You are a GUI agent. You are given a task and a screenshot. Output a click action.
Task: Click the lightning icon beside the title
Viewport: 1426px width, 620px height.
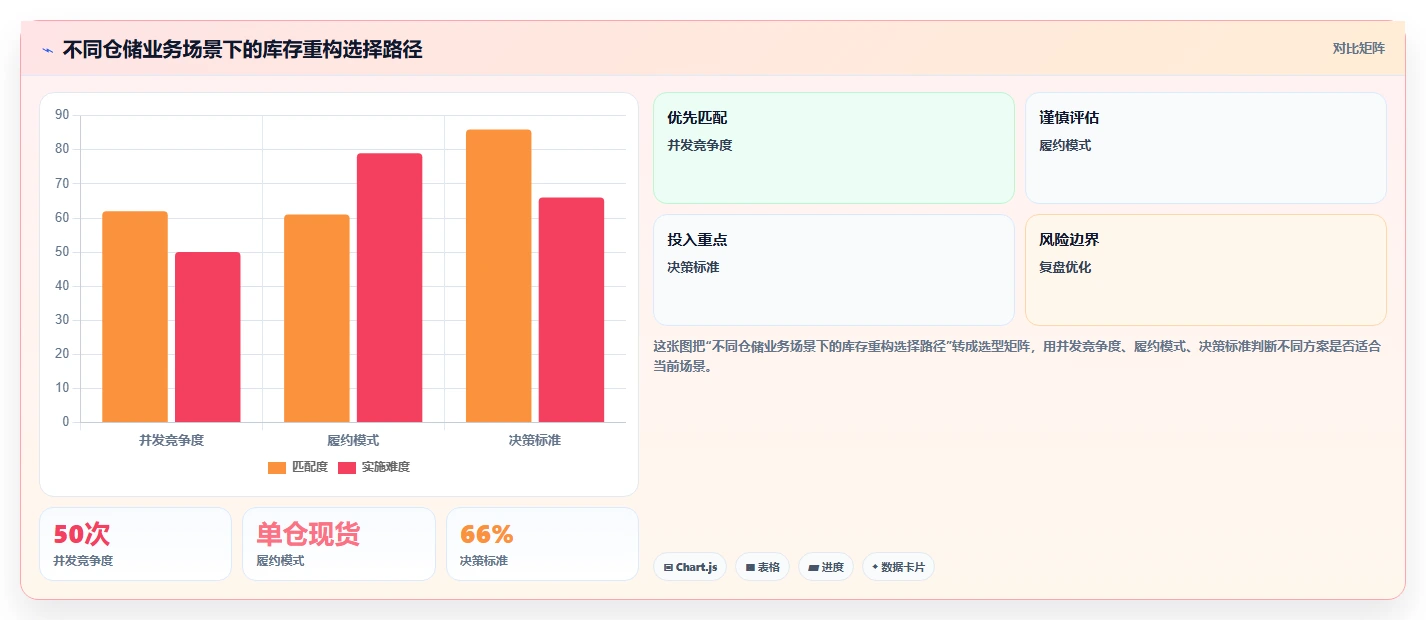tap(47, 50)
